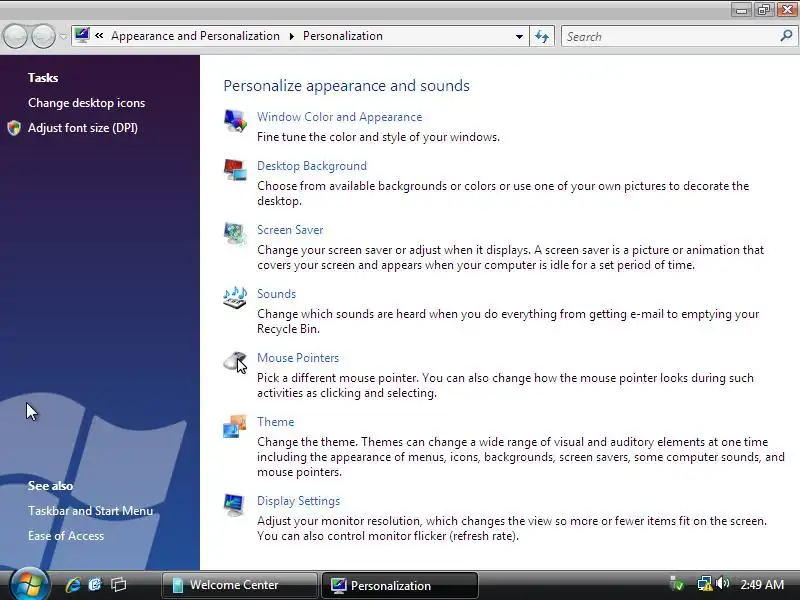
Task: Click Appearance and Personalization breadcrumb
Action: tap(195, 36)
